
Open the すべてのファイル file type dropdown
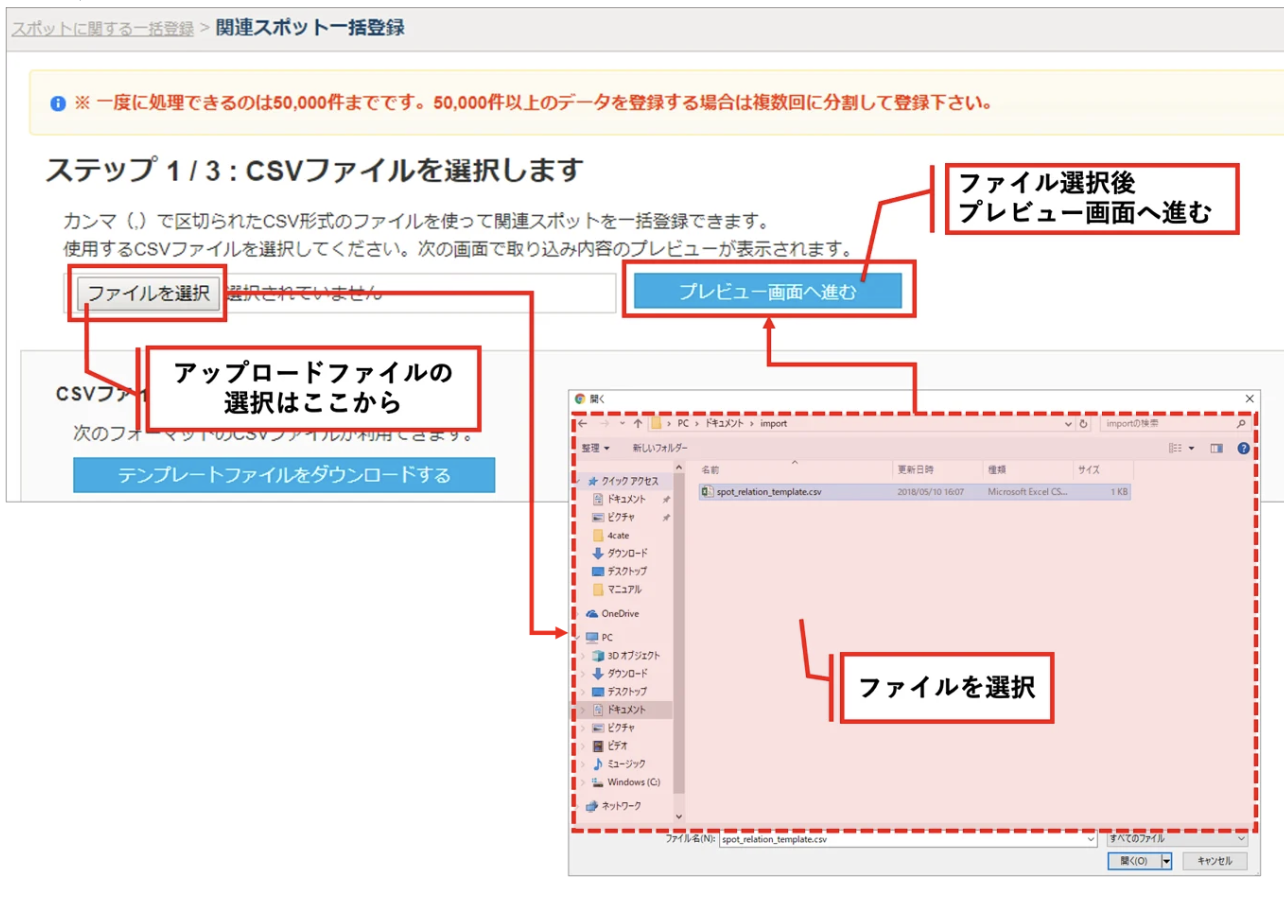(x=1179, y=839)
